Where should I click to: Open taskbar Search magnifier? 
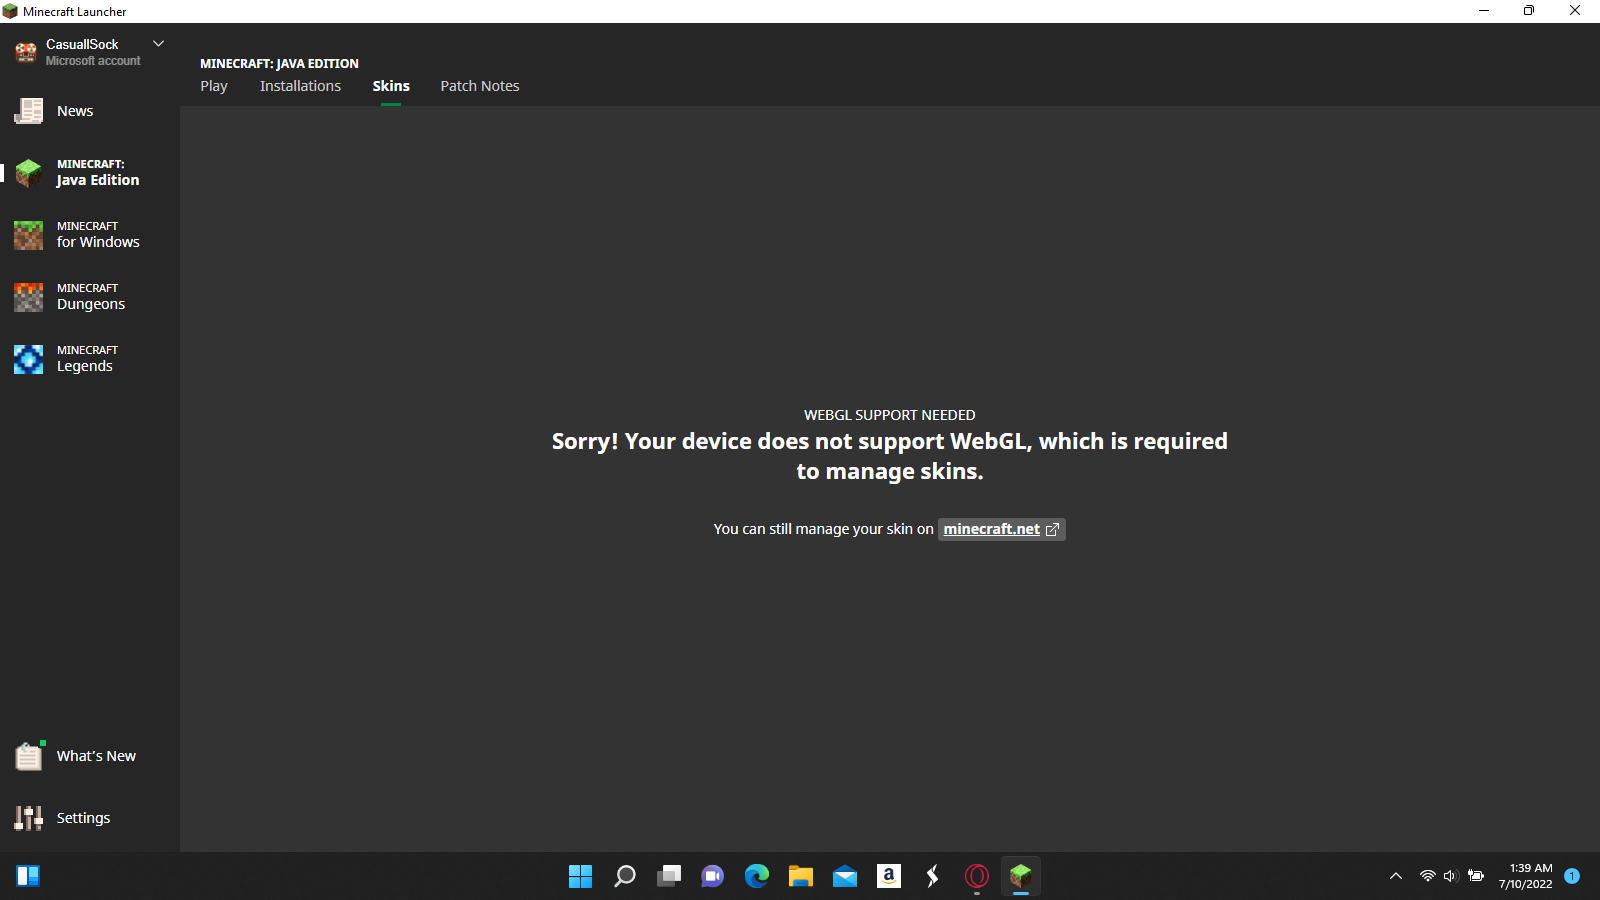tap(625, 876)
